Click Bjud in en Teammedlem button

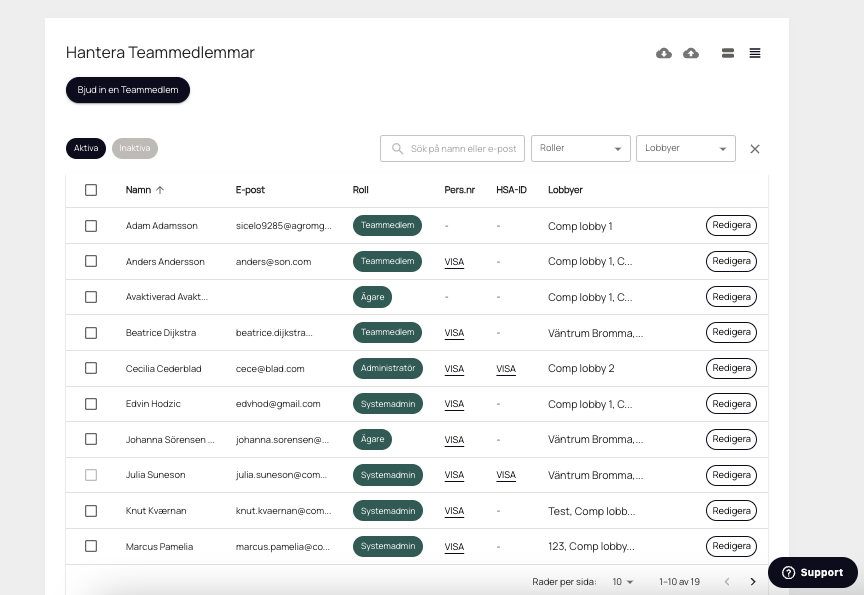click(128, 90)
